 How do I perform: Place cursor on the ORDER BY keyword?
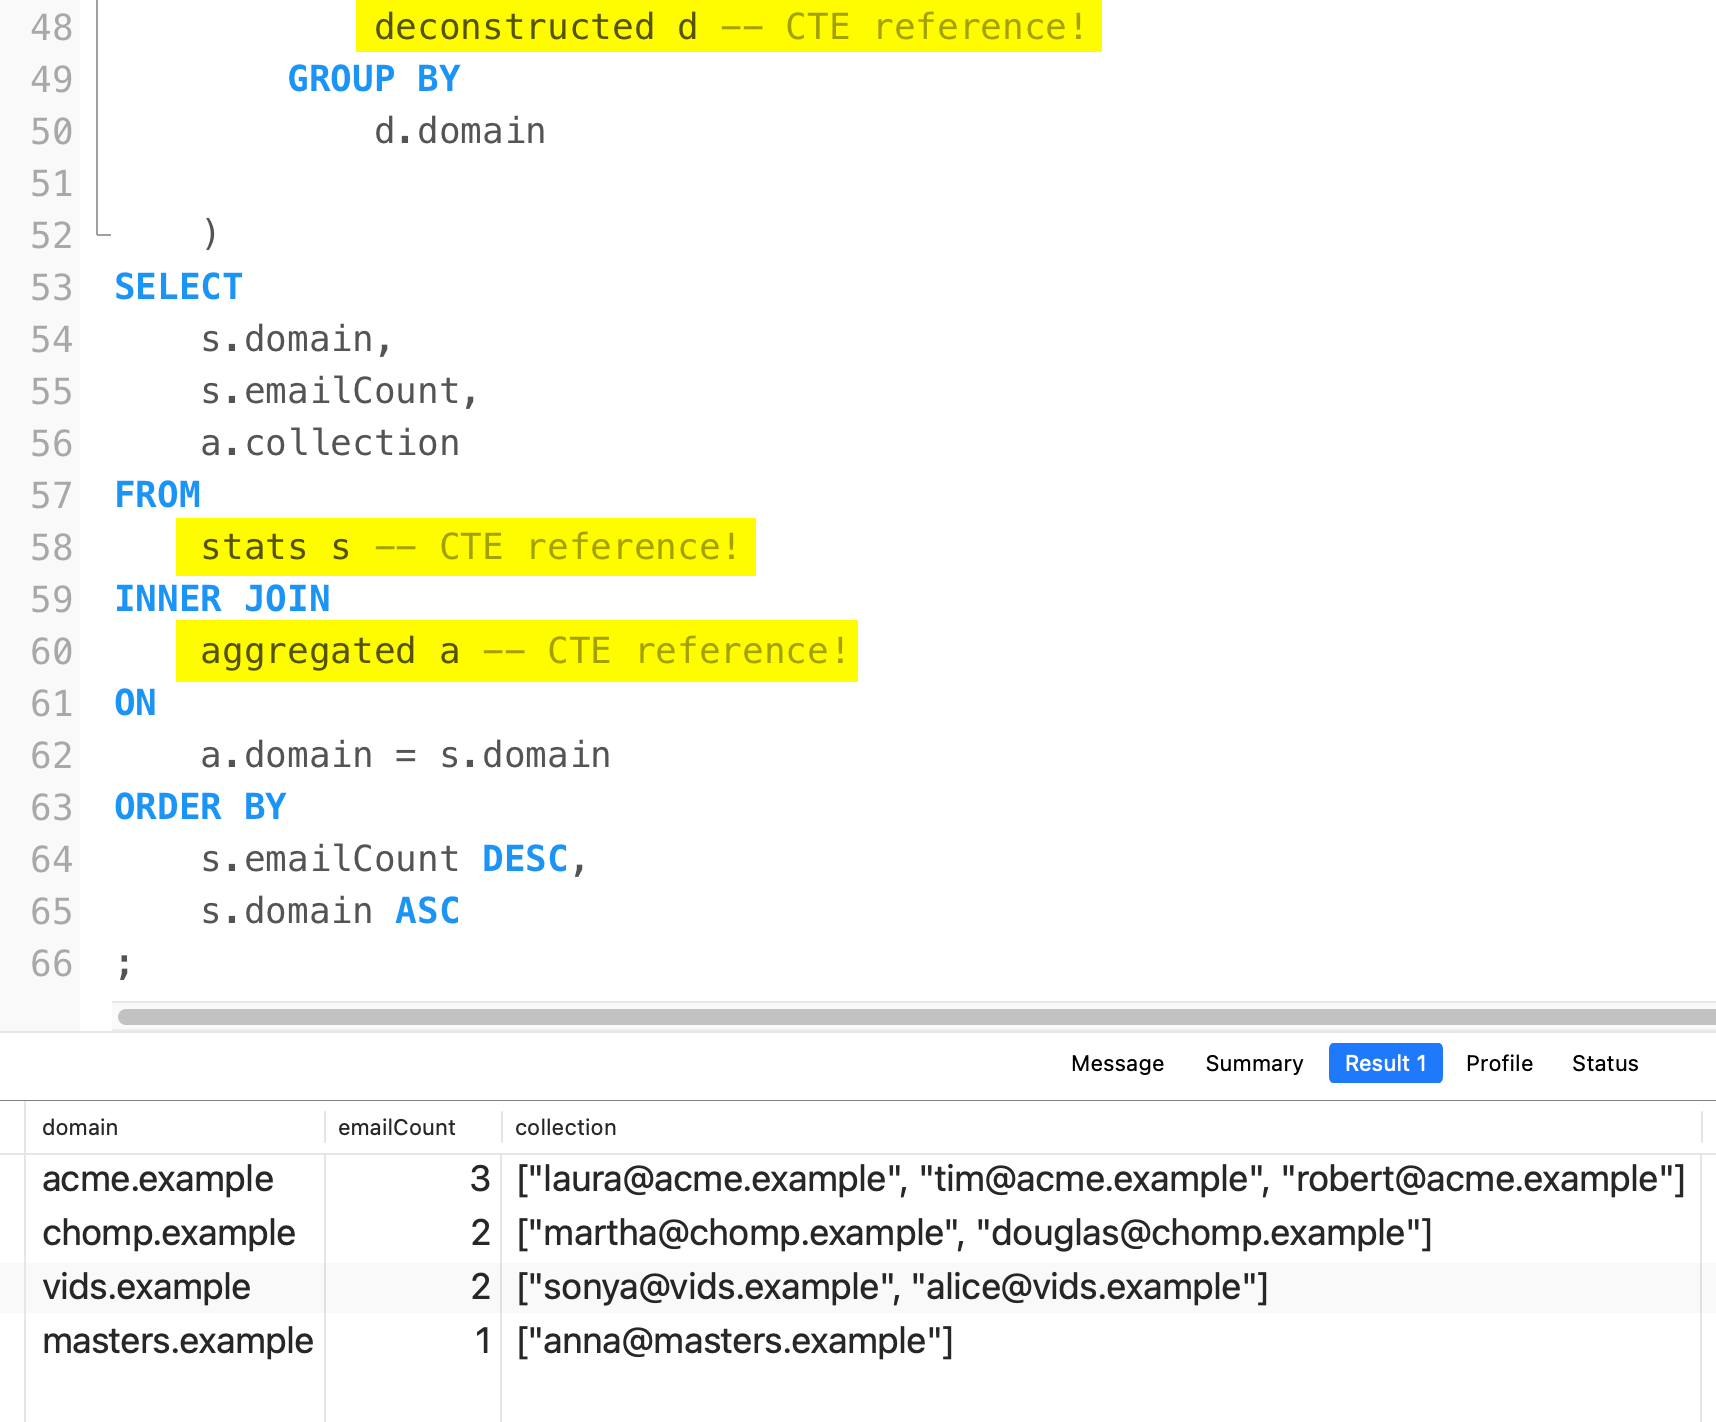pyautogui.click(x=200, y=807)
